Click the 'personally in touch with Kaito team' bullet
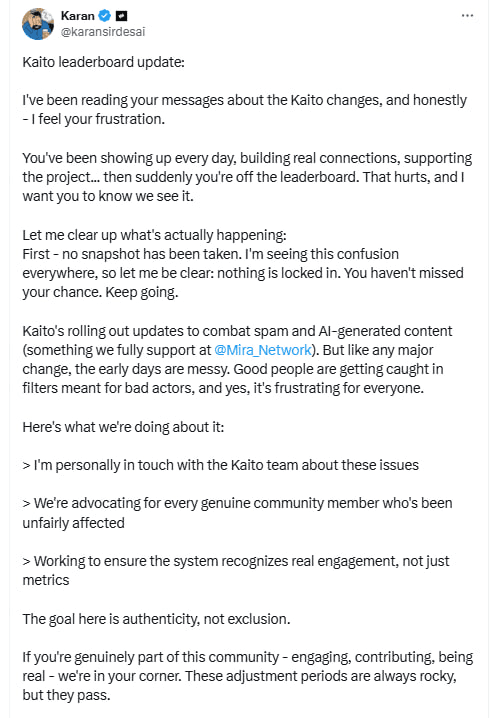This screenshot has width=503, height=718. 221,465
